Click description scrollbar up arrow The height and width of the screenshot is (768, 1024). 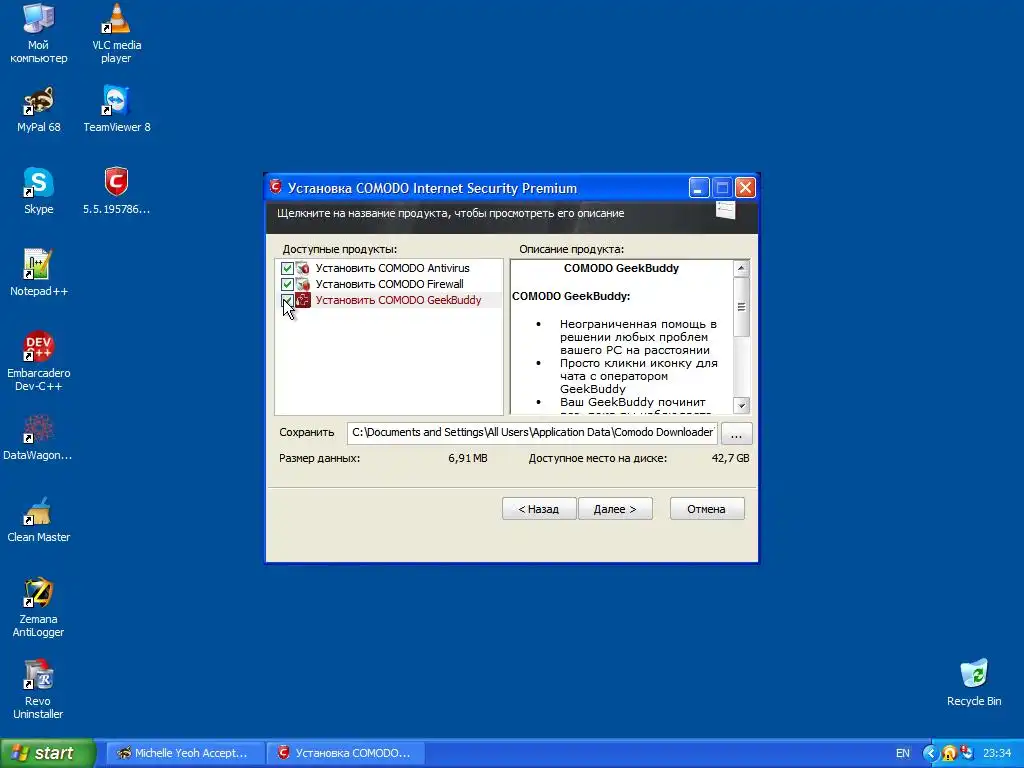[741, 268]
